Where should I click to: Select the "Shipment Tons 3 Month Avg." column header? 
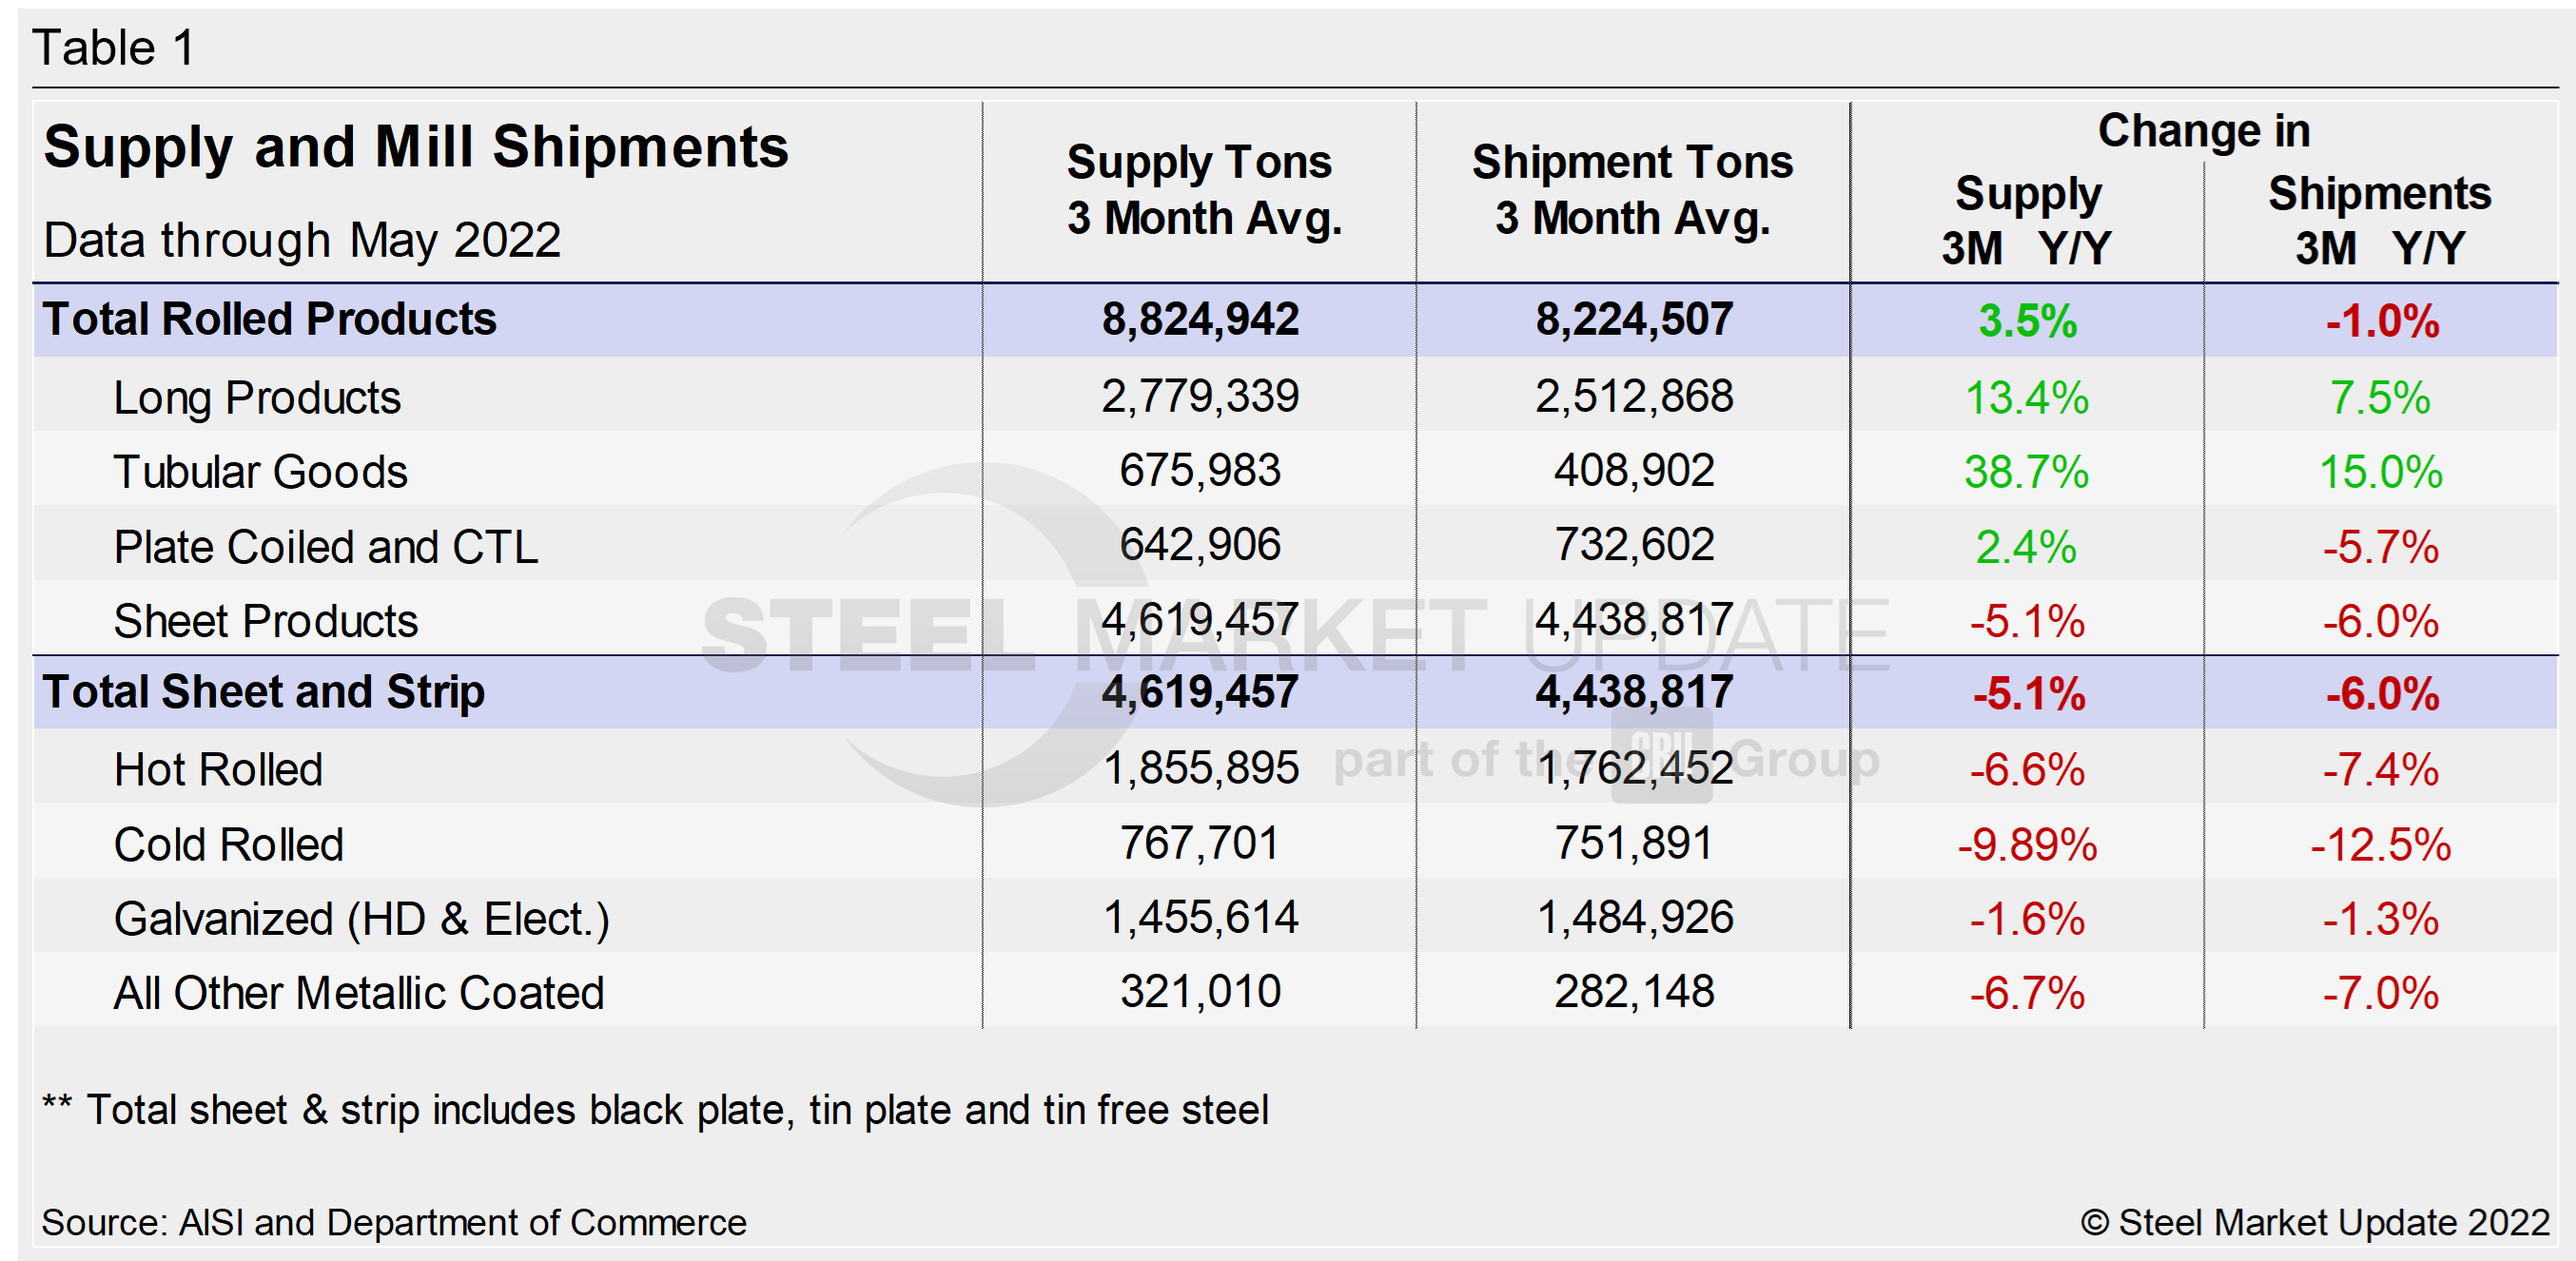click(1632, 190)
